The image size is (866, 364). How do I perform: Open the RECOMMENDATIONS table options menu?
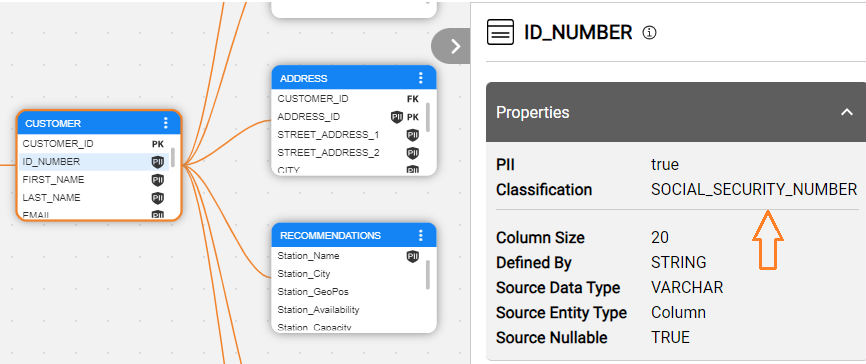pyautogui.click(x=421, y=235)
